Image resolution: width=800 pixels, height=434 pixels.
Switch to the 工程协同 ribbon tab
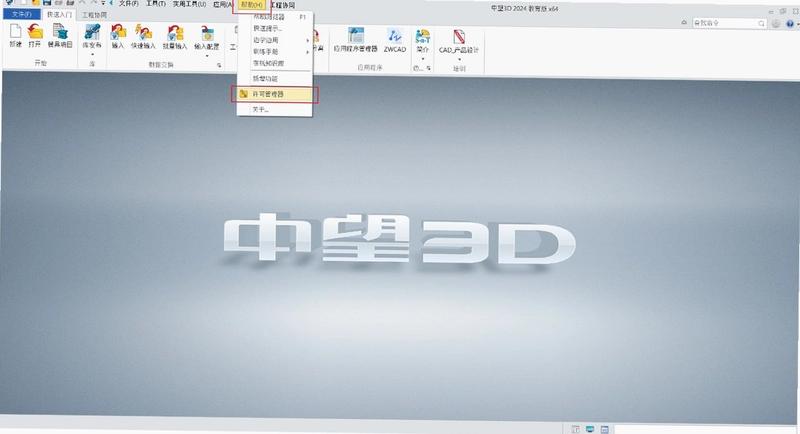tap(94, 15)
